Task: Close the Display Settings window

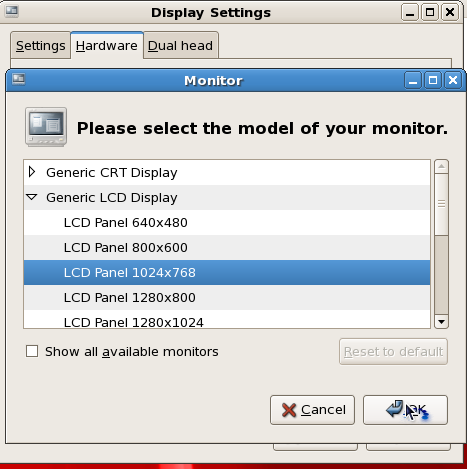Action: (x=450, y=13)
